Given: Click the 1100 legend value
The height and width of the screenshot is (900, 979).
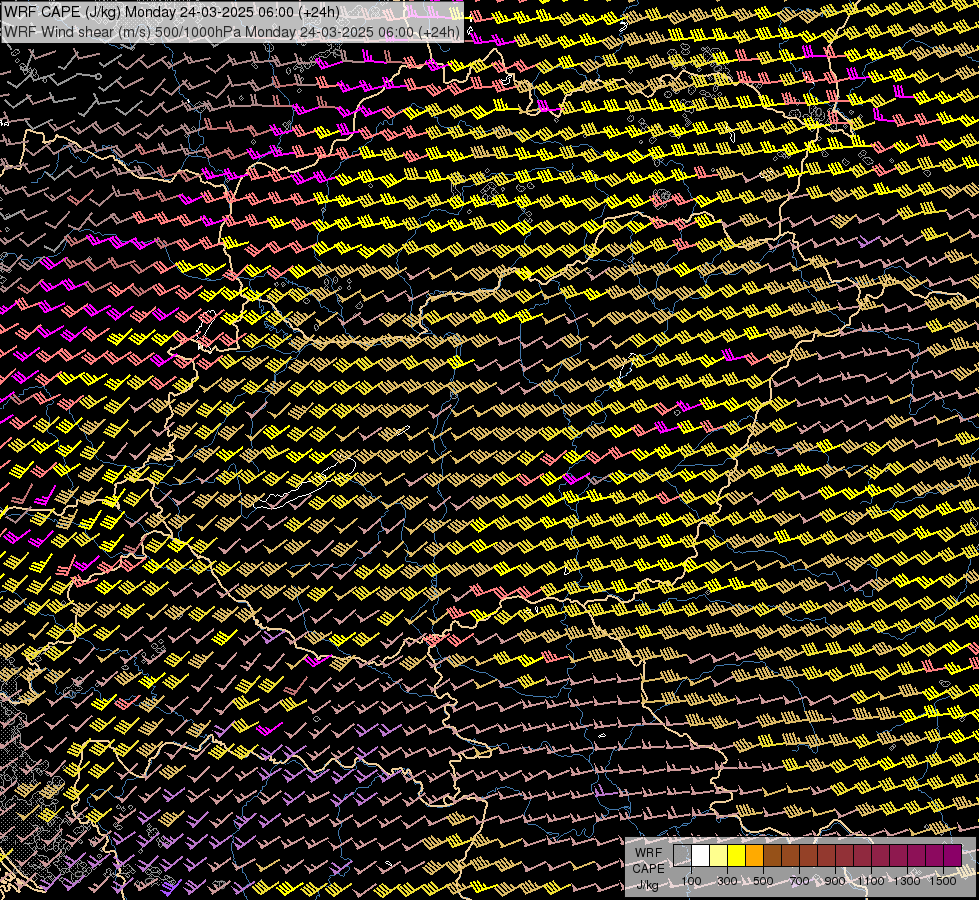Looking at the screenshot, I should [871, 881].
